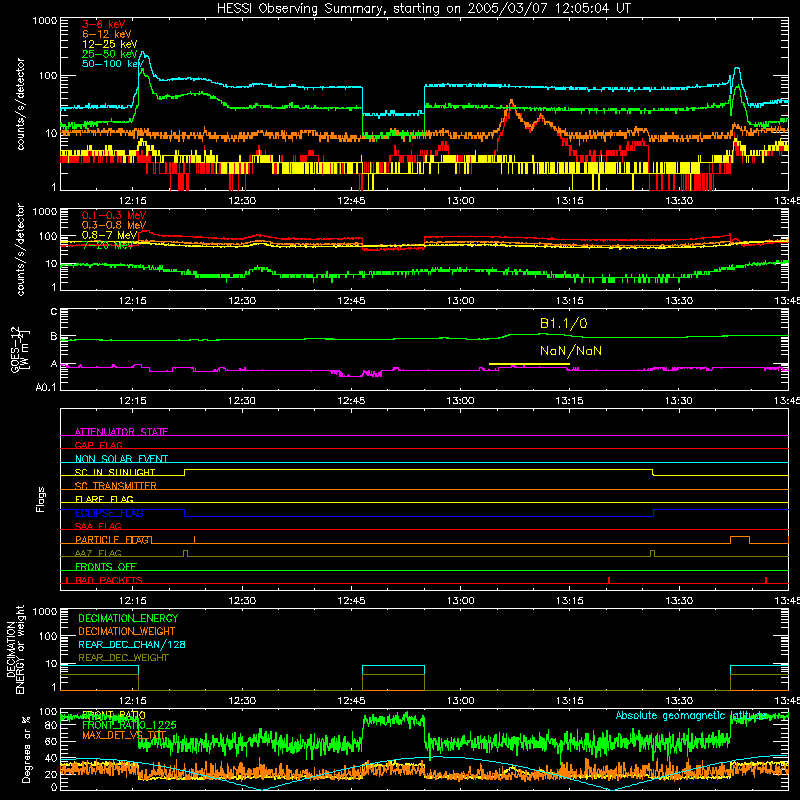
Task: Click the 'NaN/NaN' annotation in GOES panel
Action: click(x=571, y=351)
